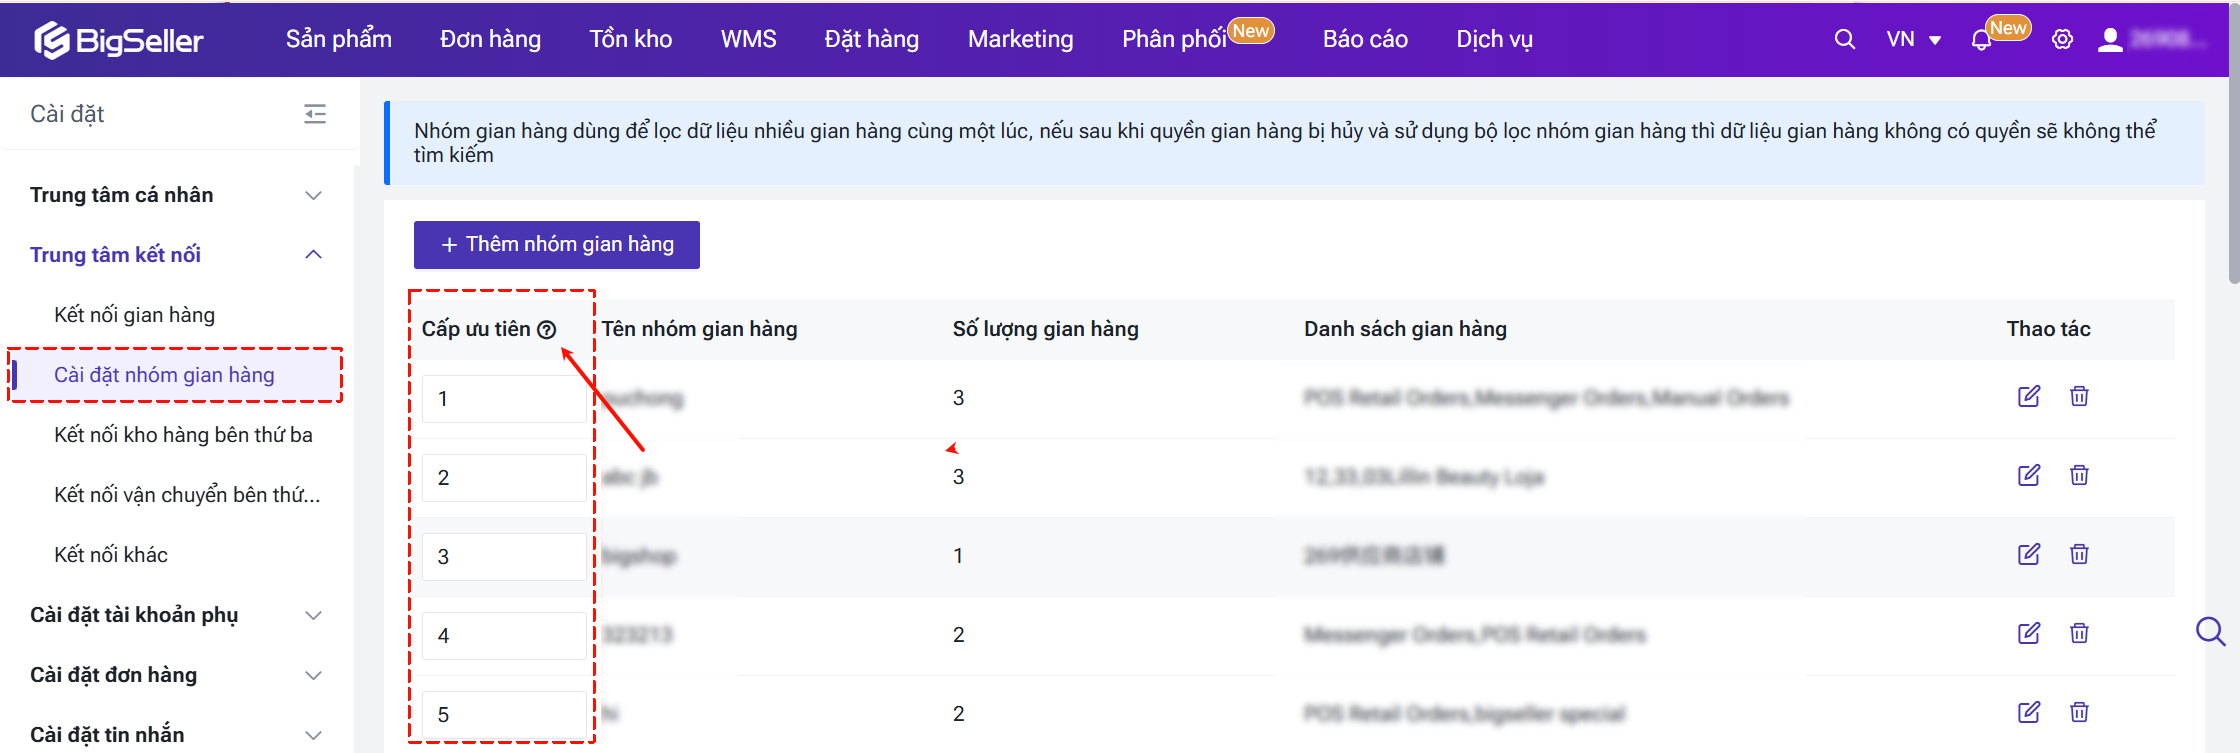Open the Đơn hàng menu

pyautogui.click(x=490, y=39)
